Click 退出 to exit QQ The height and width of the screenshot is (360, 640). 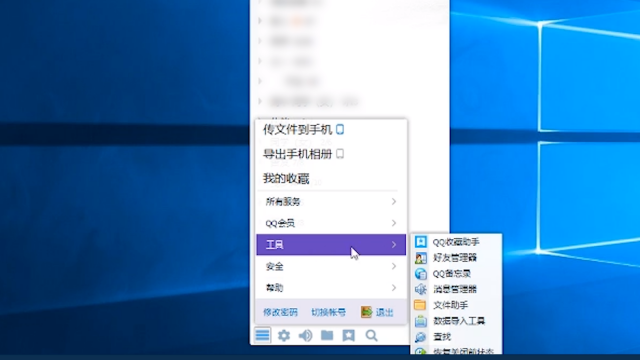point(377,312)
